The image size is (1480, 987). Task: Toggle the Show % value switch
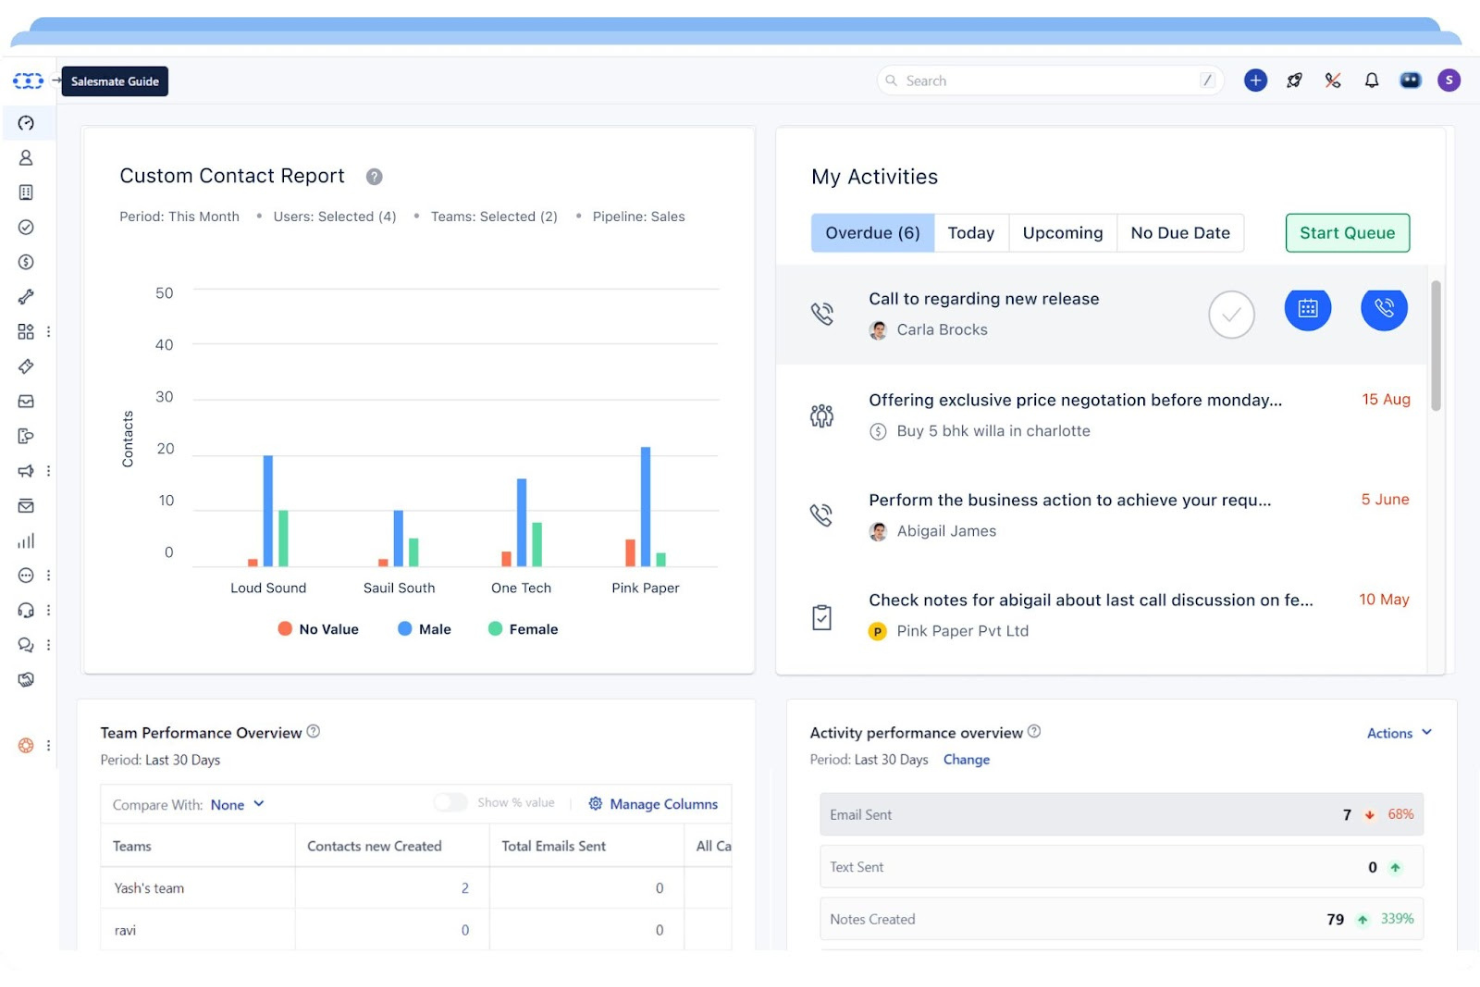click(x=451, y=802)
